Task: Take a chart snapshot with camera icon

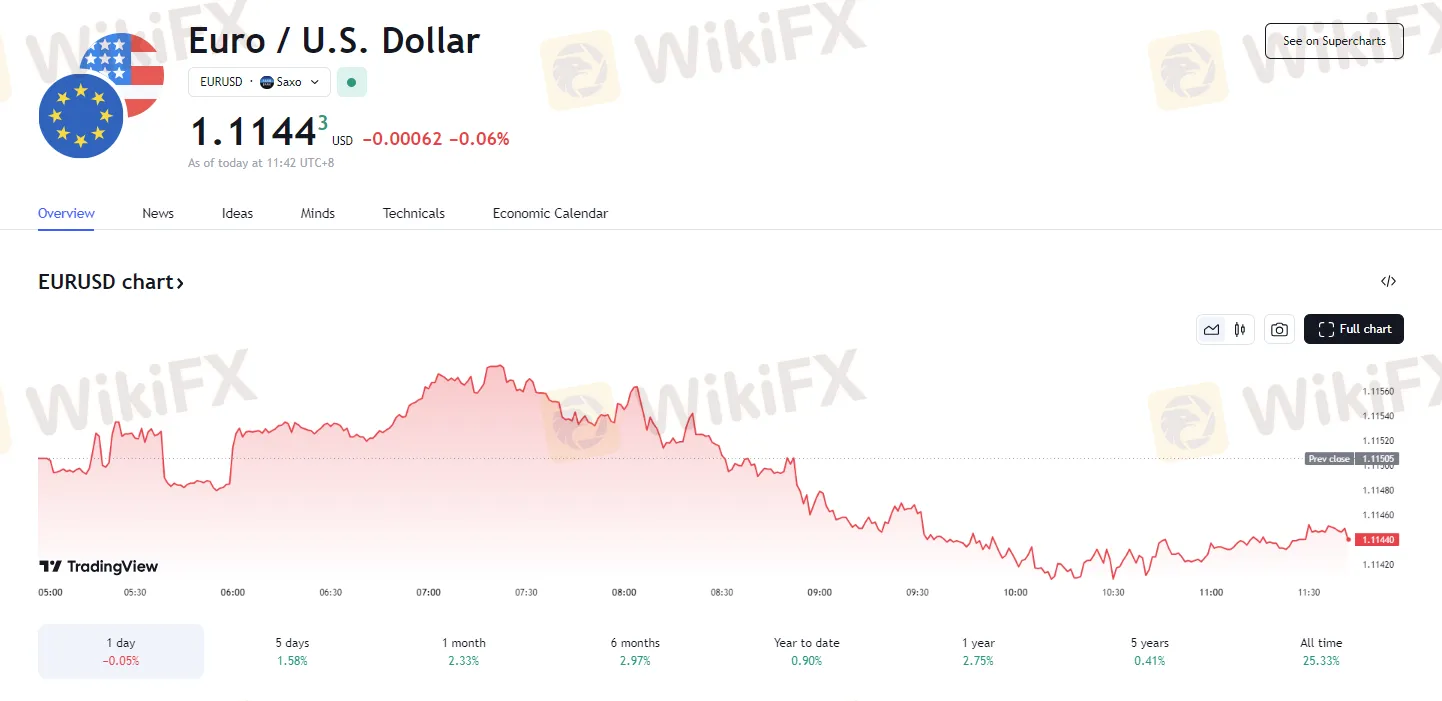Action: pyautogui.click(x=1279, y=329)
